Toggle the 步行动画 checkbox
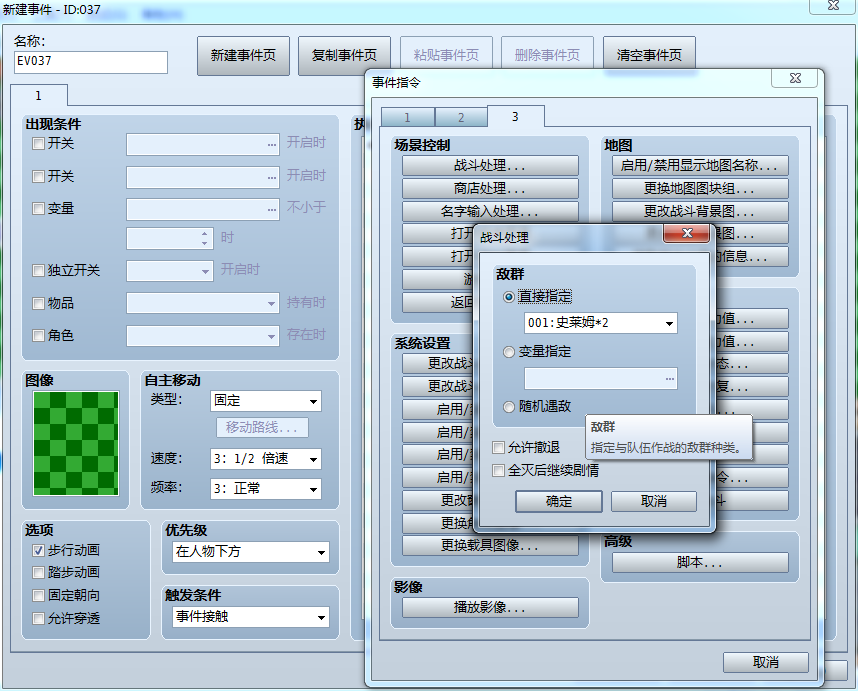The height and width of the screenshot is (691, 858). [x=38, y=550]
